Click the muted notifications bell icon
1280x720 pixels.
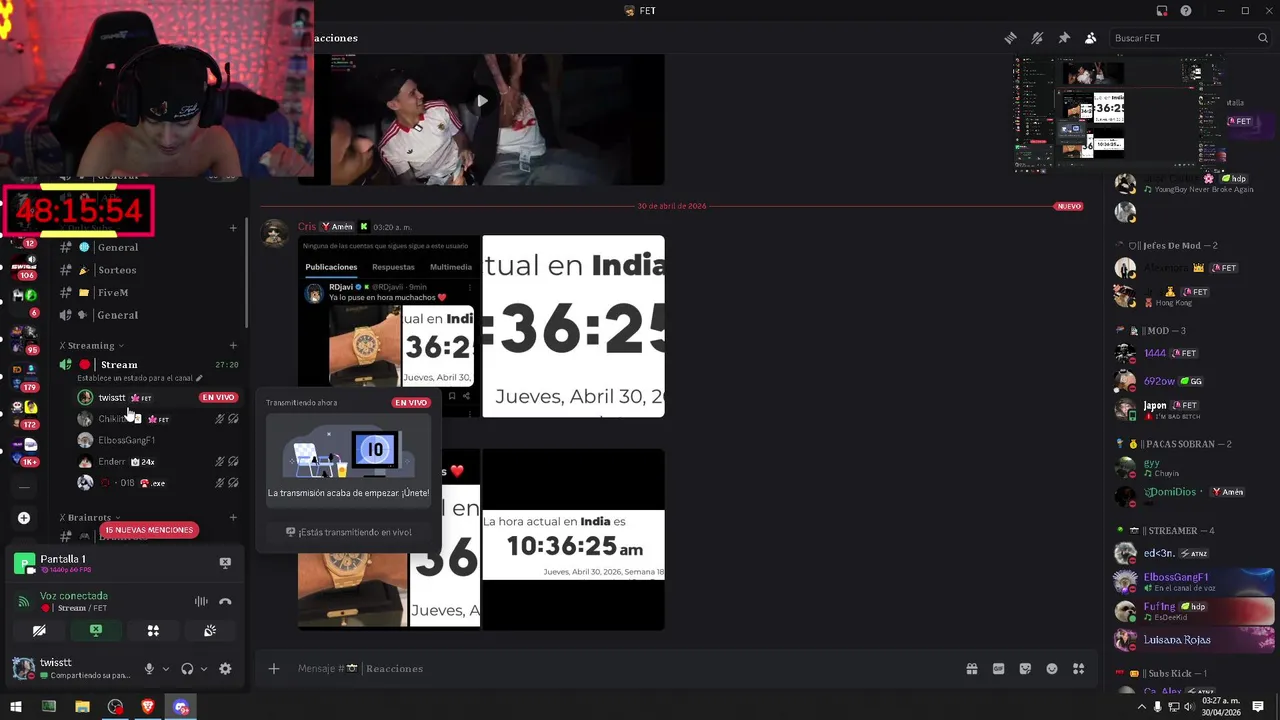(1037, 38)
